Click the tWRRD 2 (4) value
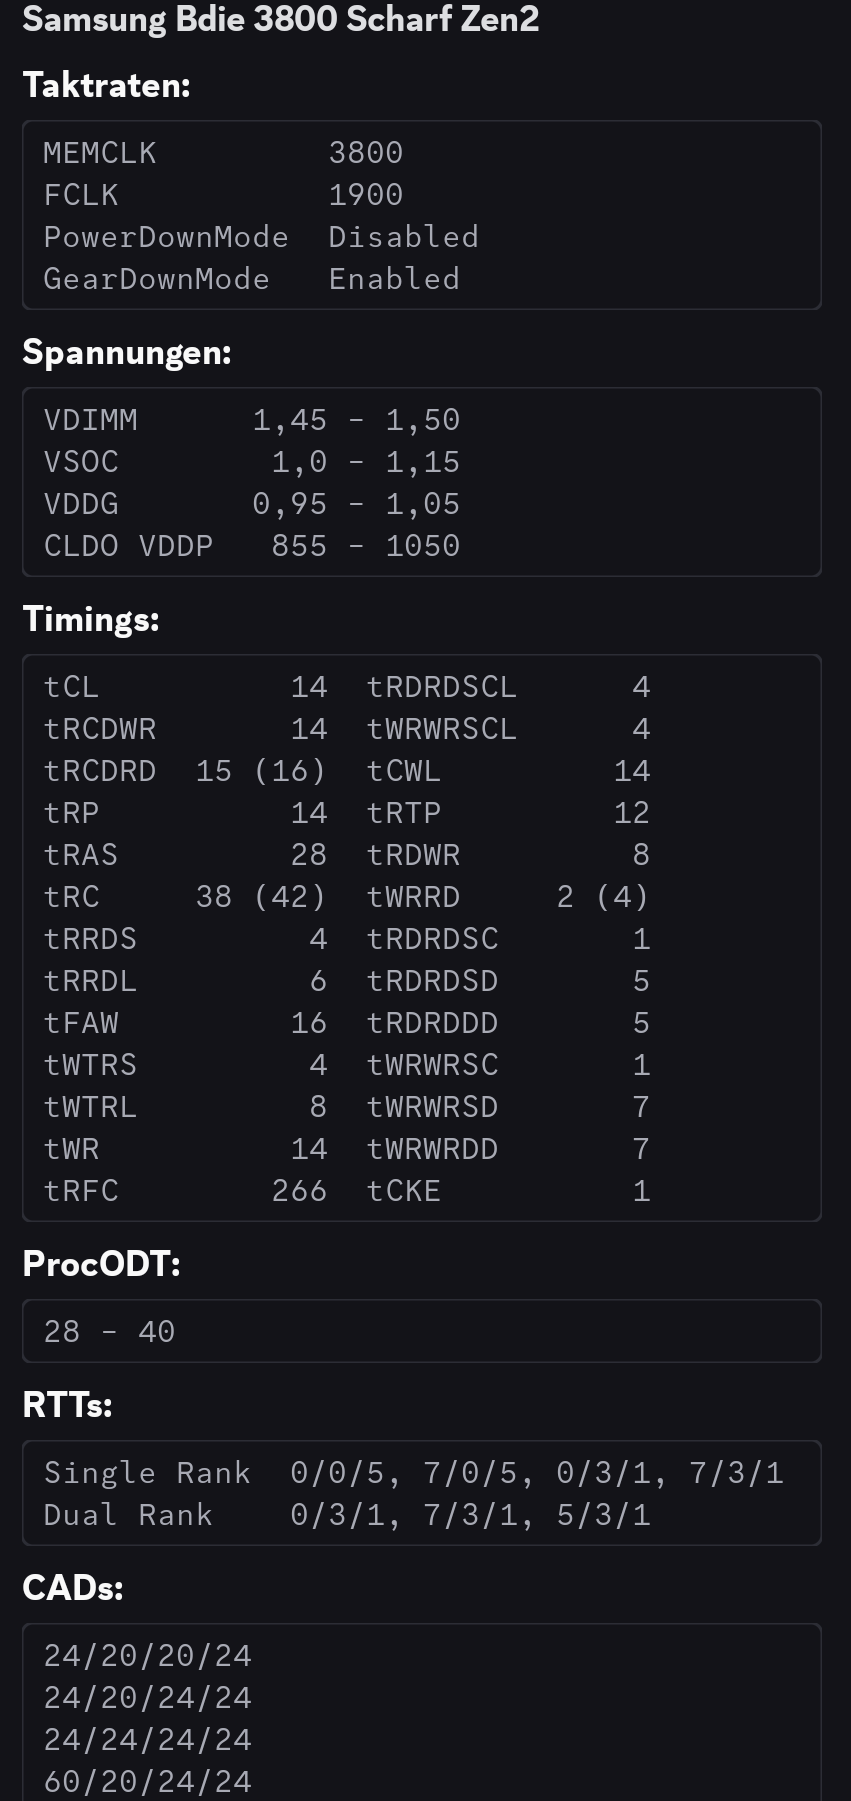 click(603, 896)
